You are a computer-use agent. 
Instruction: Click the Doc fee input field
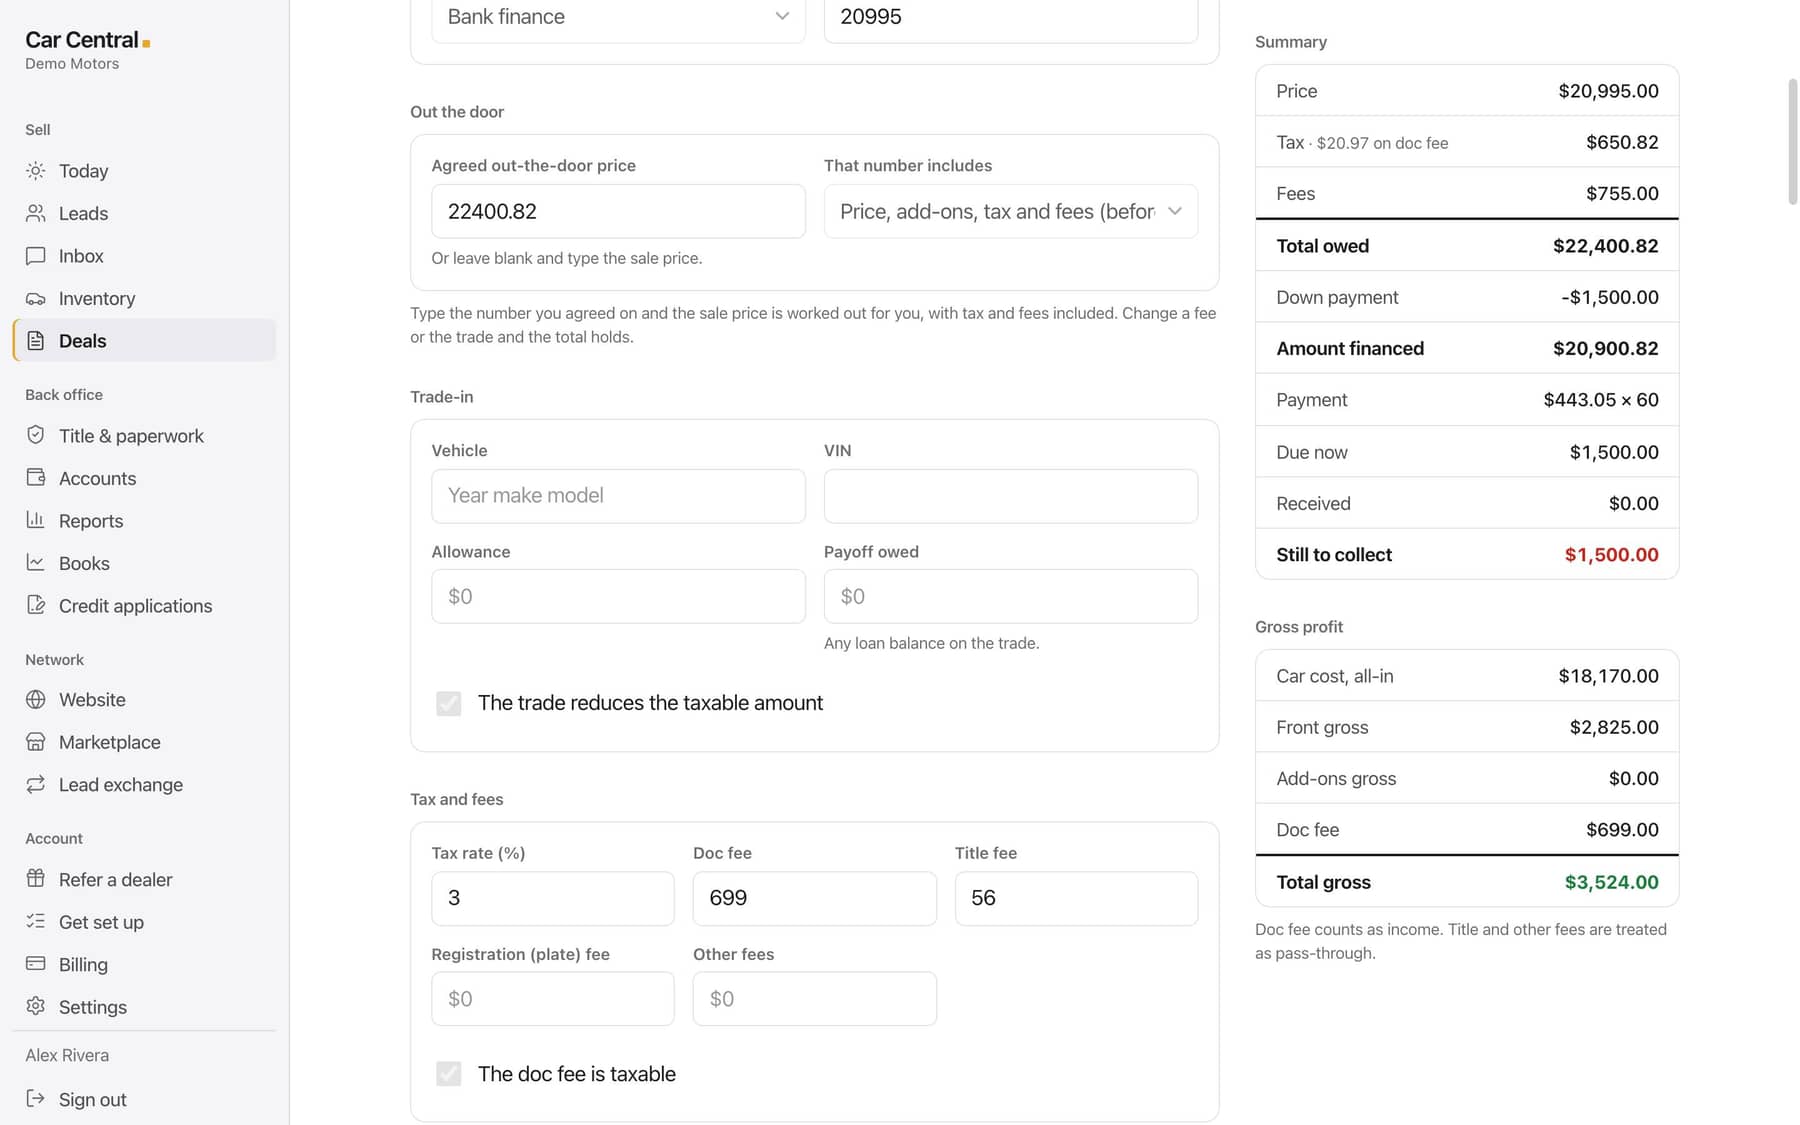[x=815, y=898]
